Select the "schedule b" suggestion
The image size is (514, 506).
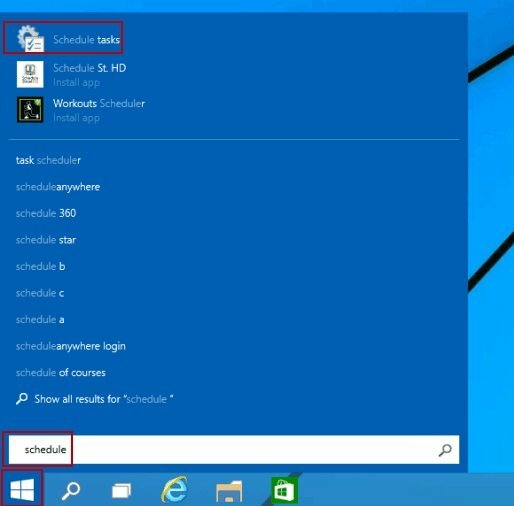[x=40, y=266]
